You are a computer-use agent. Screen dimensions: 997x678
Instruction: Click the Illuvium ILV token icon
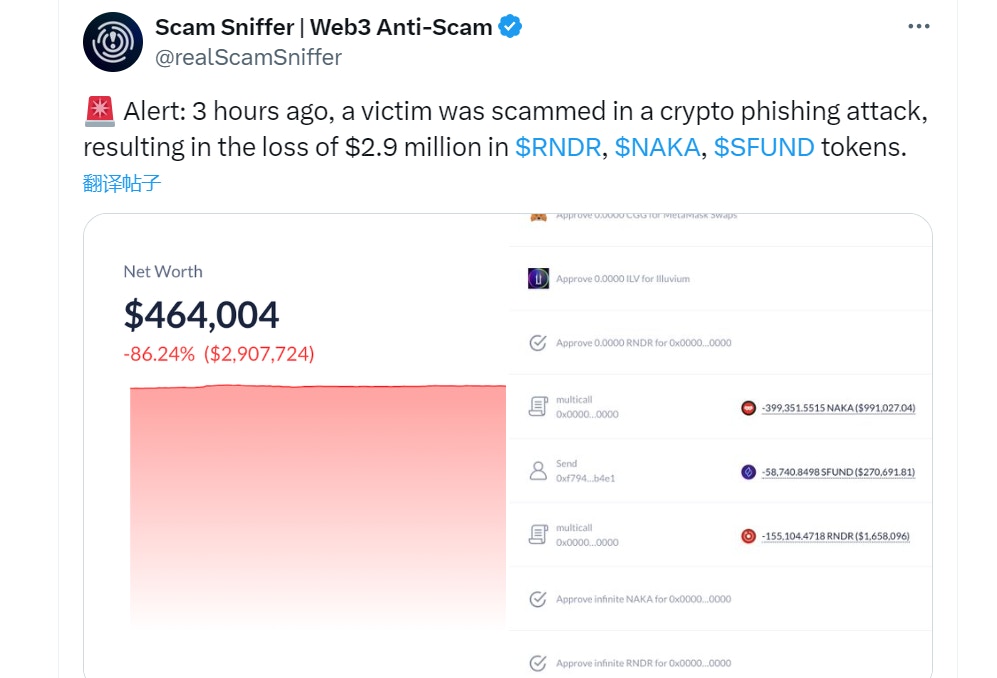(538, 277)
